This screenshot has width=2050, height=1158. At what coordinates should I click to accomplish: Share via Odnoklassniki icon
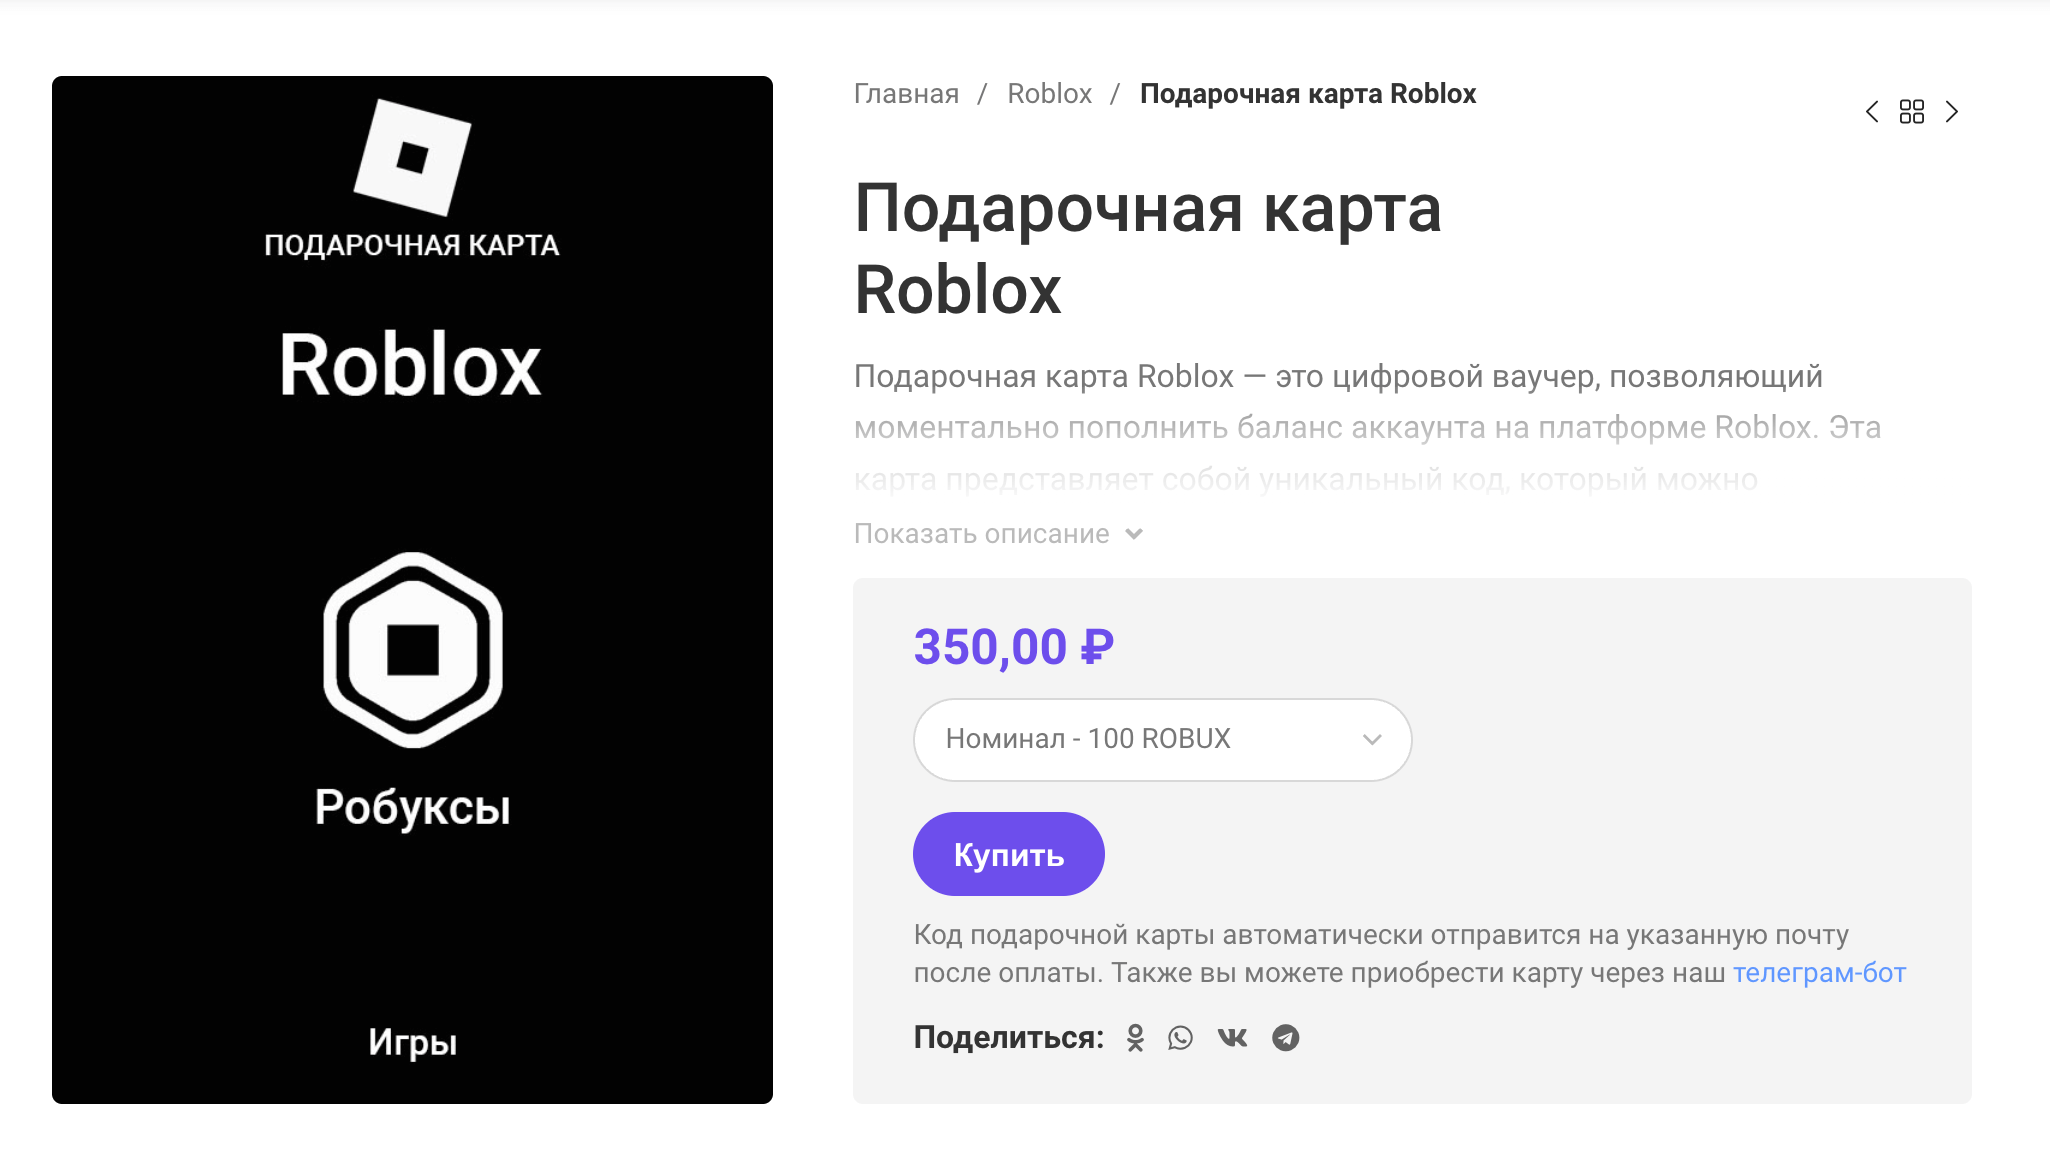tap(1135, 1038)
